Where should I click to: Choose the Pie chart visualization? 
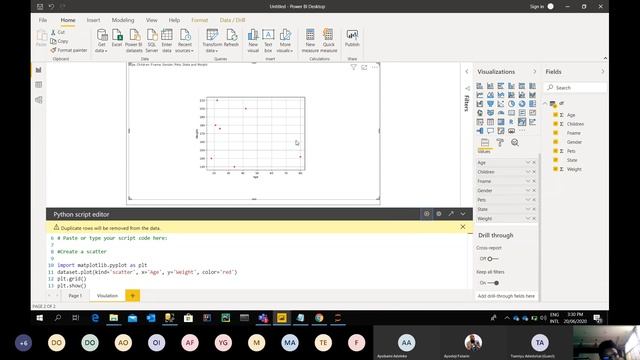[511, 104]
